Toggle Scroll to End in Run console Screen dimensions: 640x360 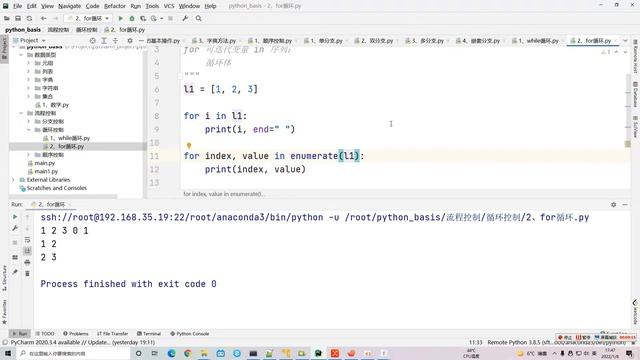point(27,251)
